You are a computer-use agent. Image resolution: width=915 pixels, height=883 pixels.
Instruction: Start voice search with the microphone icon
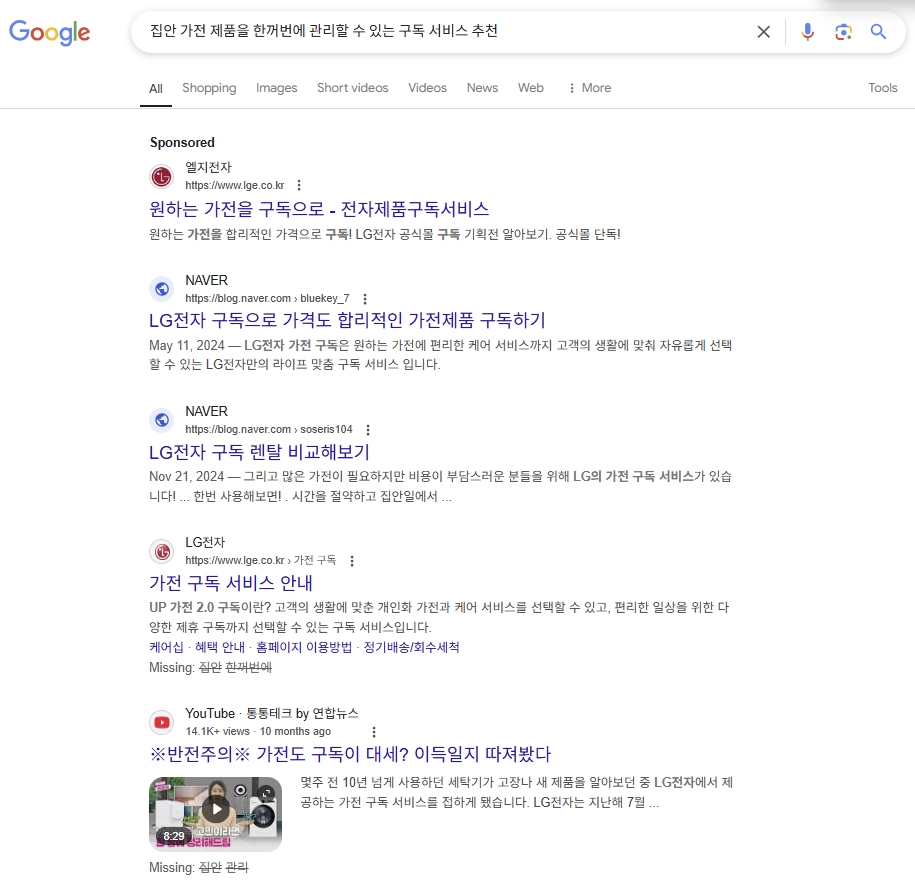click(808, 32)
